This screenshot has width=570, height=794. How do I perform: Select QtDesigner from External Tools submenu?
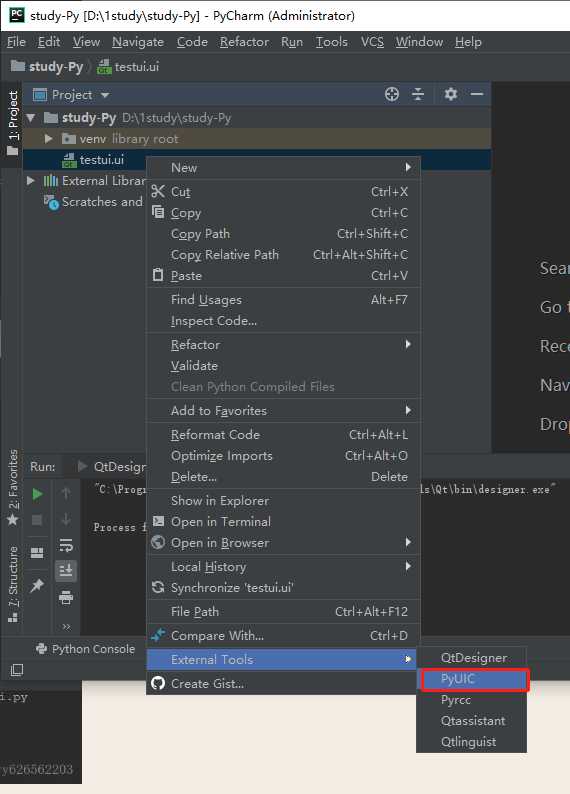tap(472, 657)
